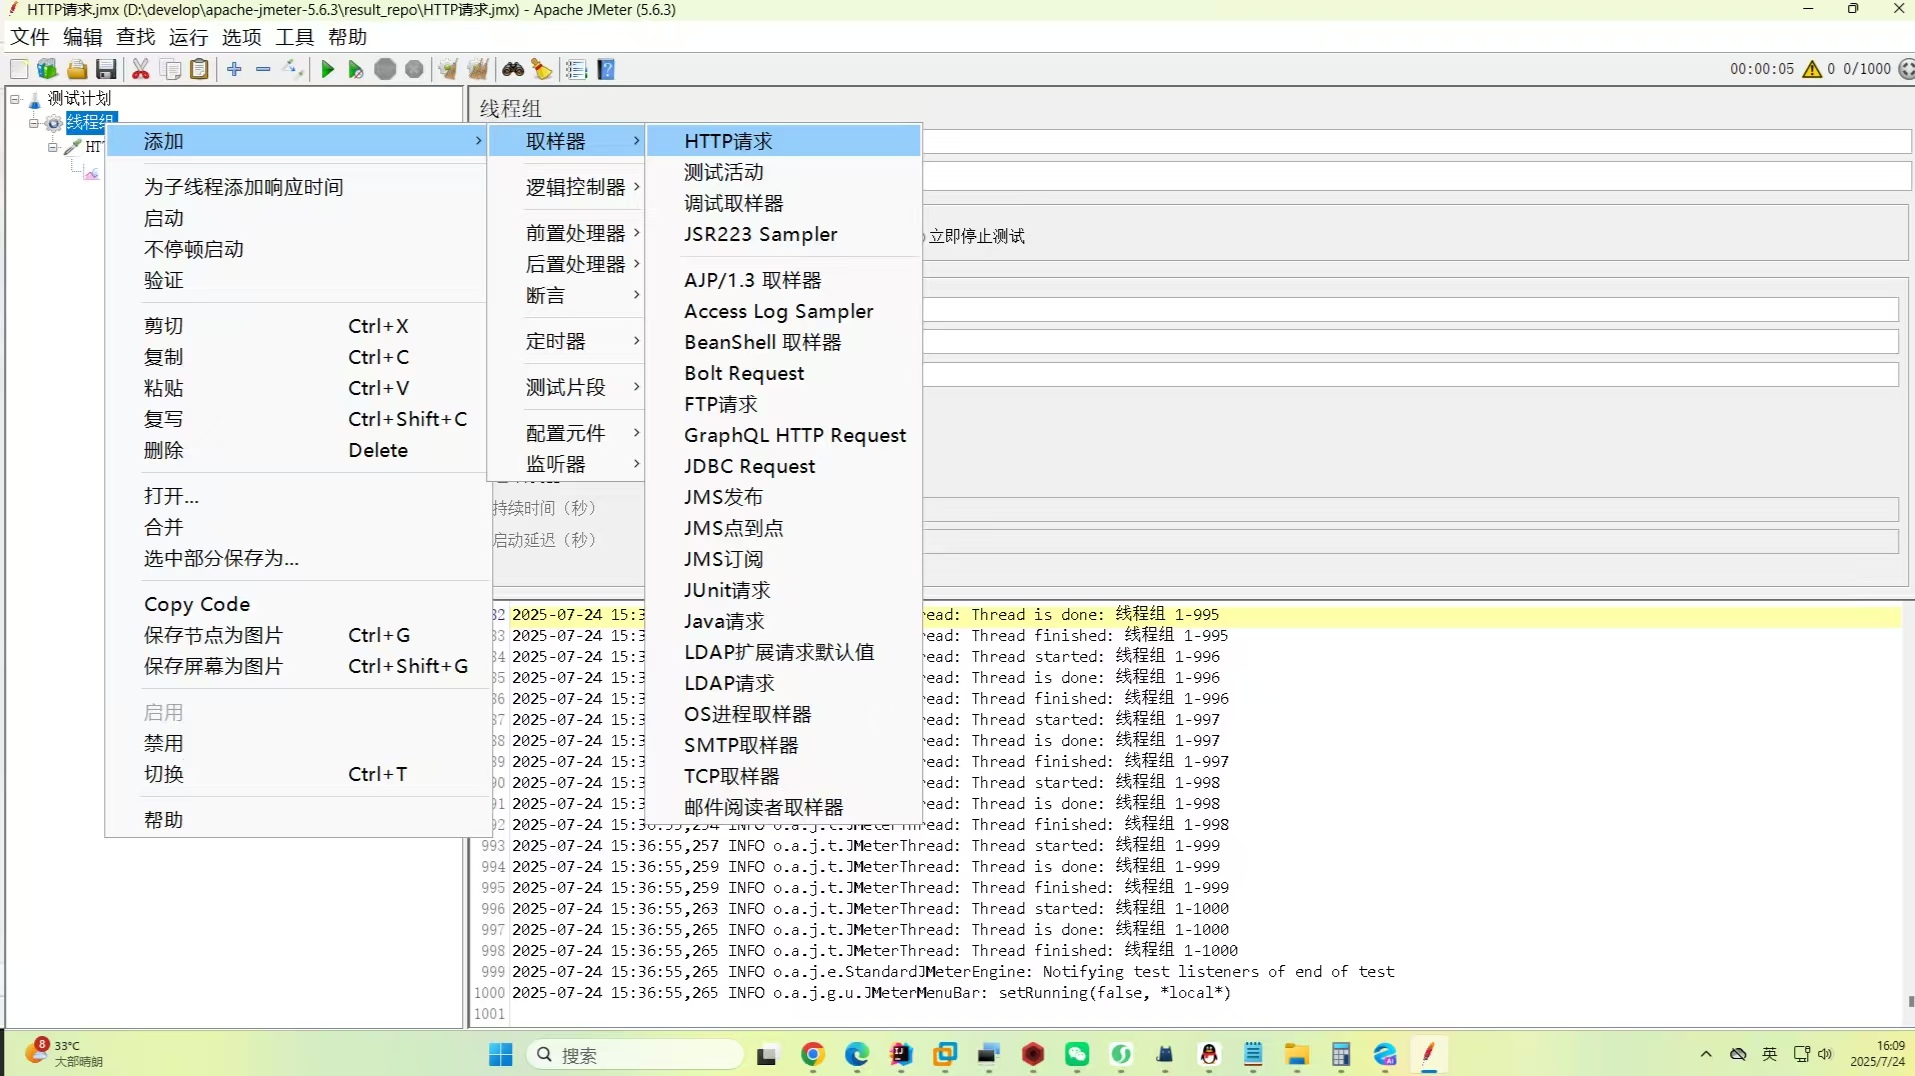Click the warning triangle log icon
The width and height of the screenshot is (1915, 1076).
[1812, 69]
